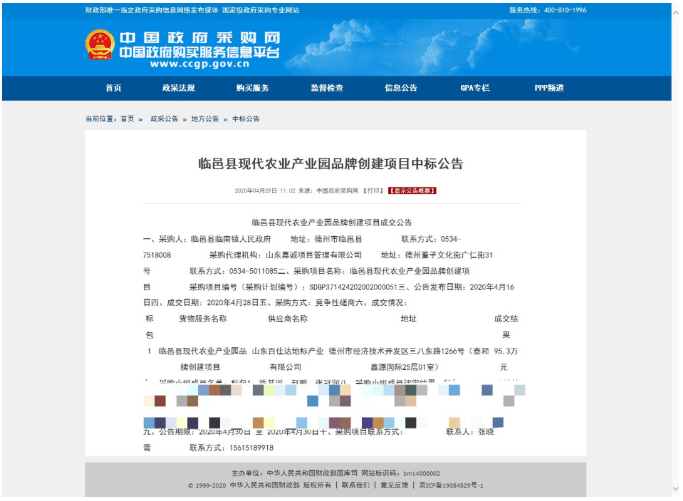
Task: Open the 政采法规 navigation tab
Action: point(180,88)
